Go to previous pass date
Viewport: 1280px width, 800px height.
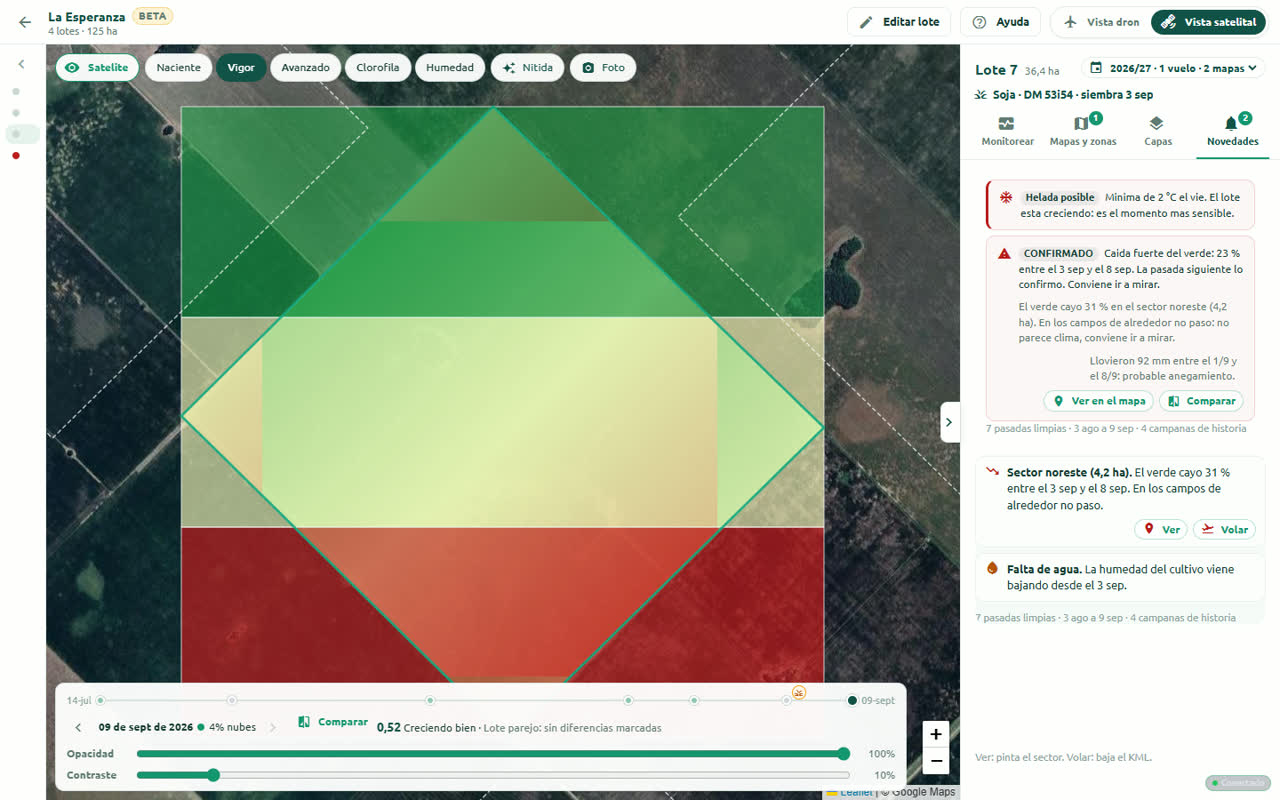(x=78, y=727)
